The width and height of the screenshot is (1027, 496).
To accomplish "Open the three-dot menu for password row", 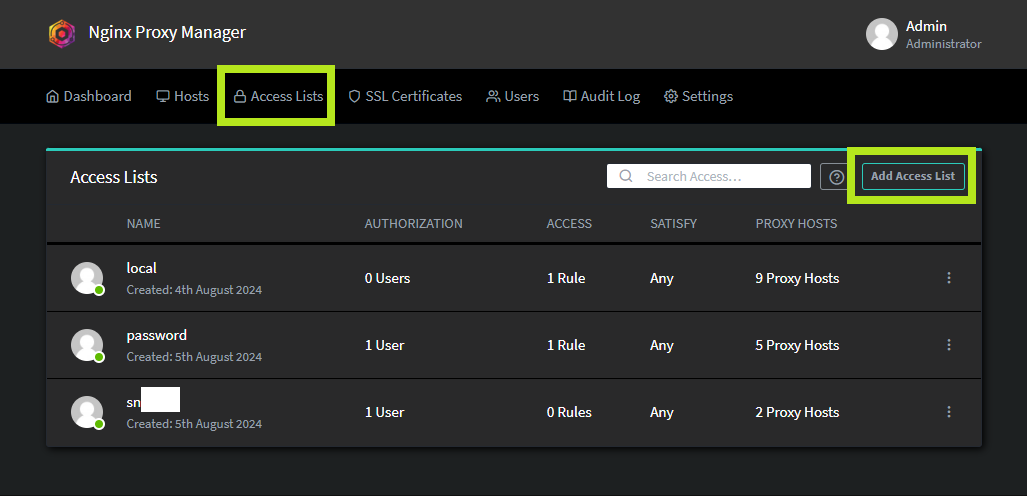I will tap(948, 345).
